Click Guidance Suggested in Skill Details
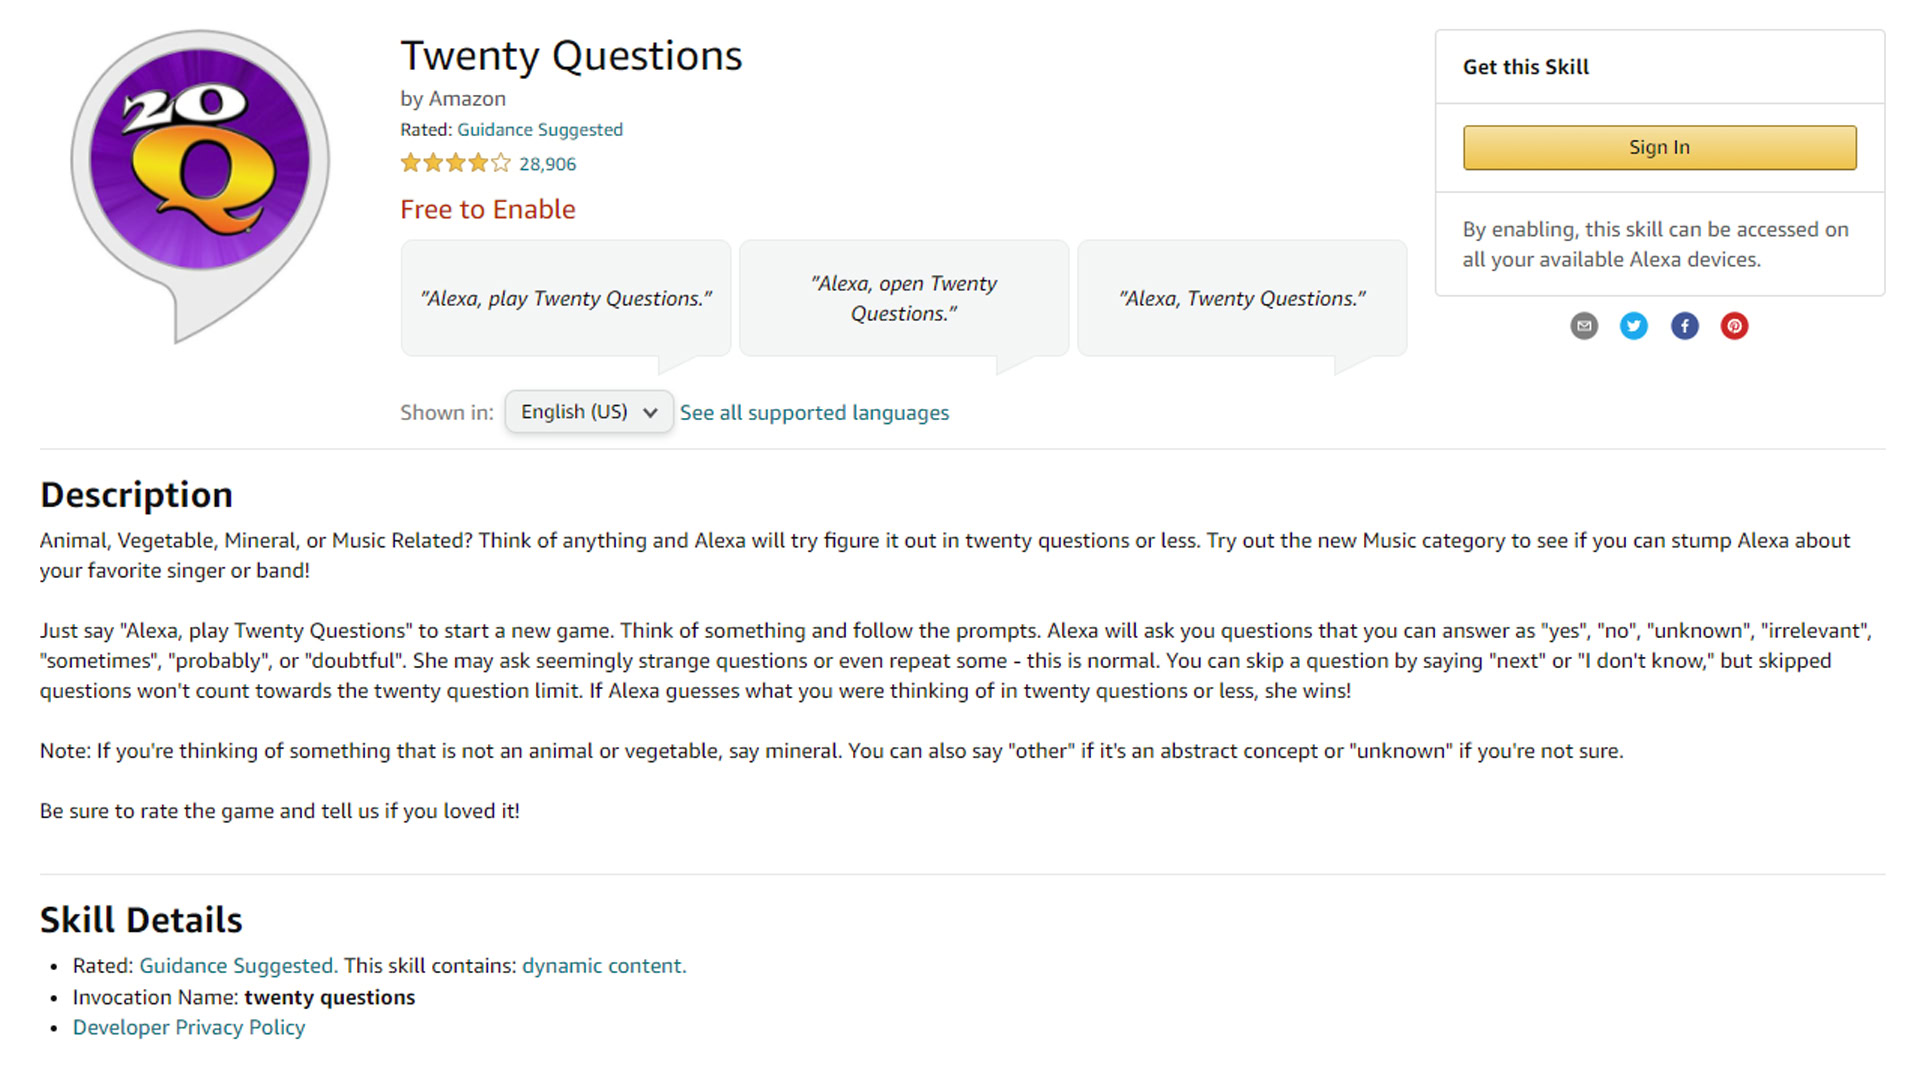 [x=237, y=966]
